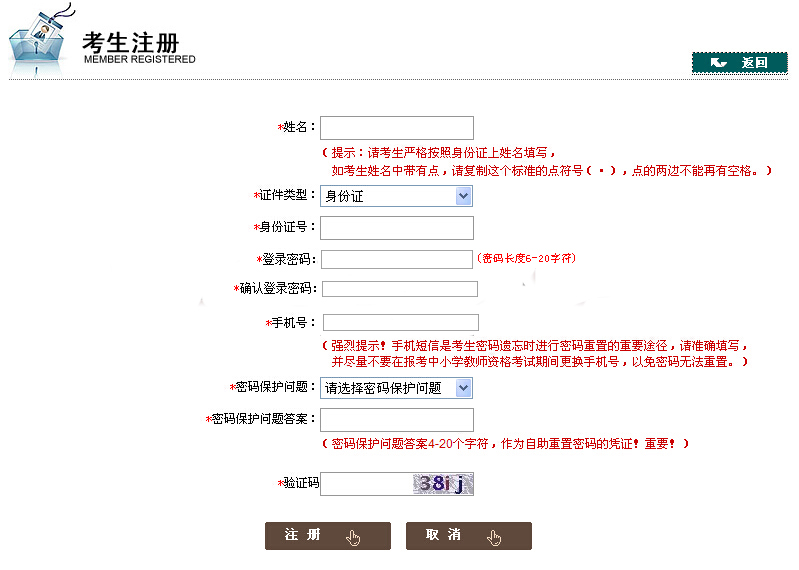This screenshot has height=570, width=799.
Task: Click the arrow icon in 返回 button
Action: (718, 63)
